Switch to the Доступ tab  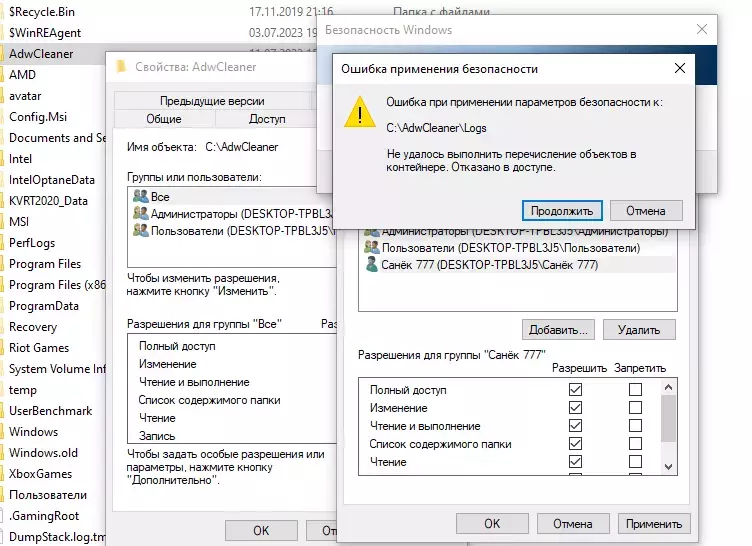(x=267, y=119)
